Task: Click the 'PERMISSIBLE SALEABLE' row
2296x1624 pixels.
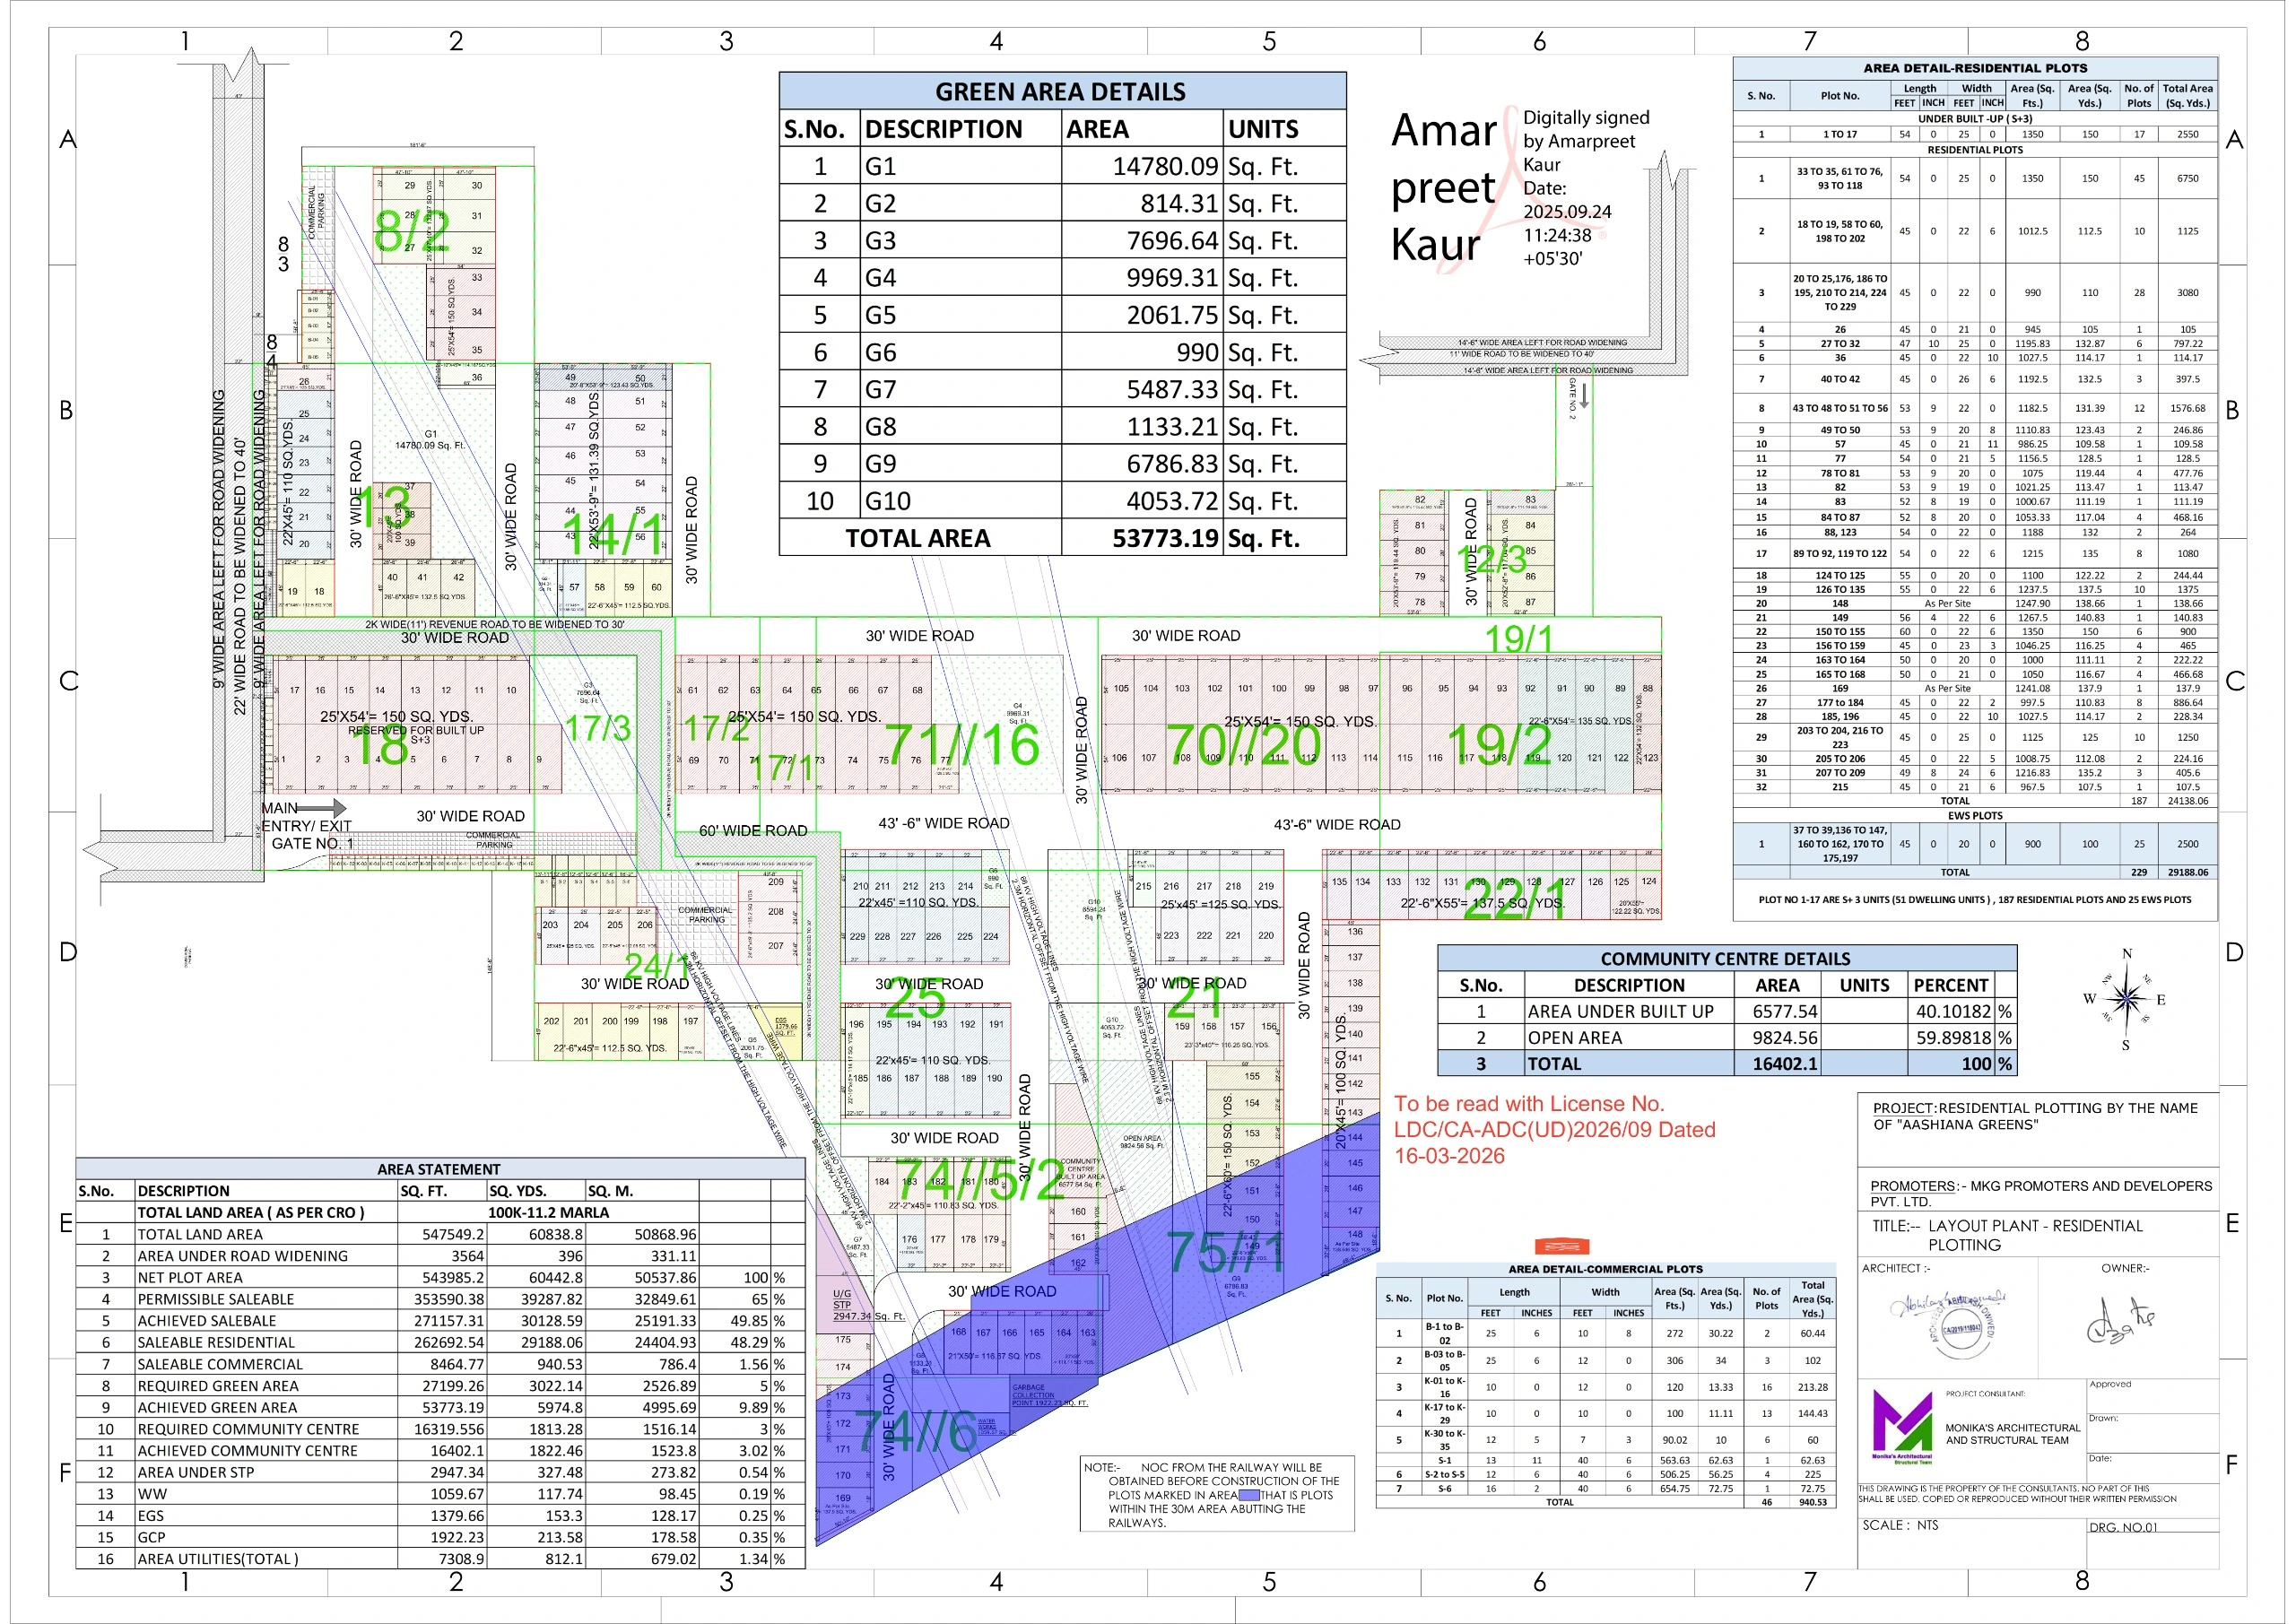Action: 440,1299
